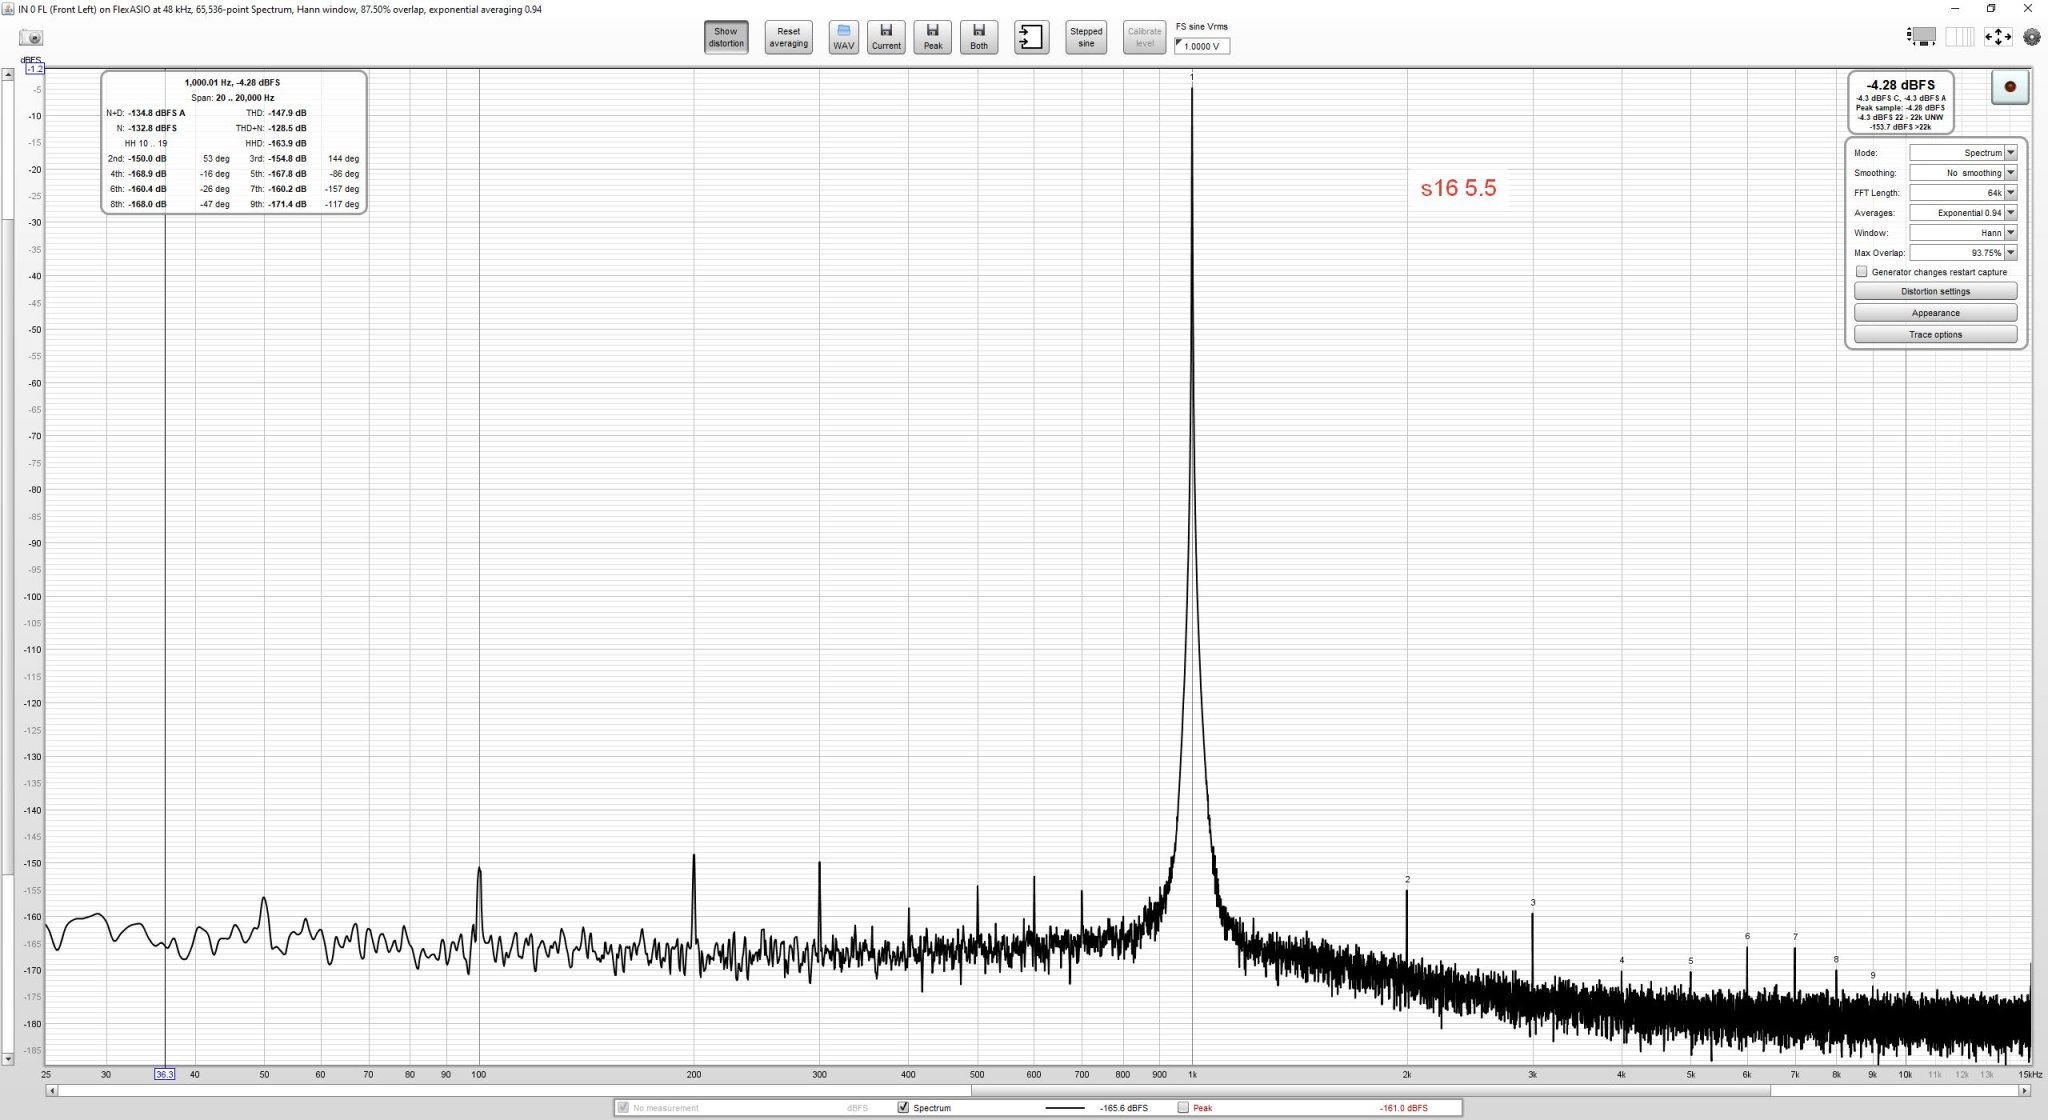Enable Generator changes restart capture

tap(1861, 272)
